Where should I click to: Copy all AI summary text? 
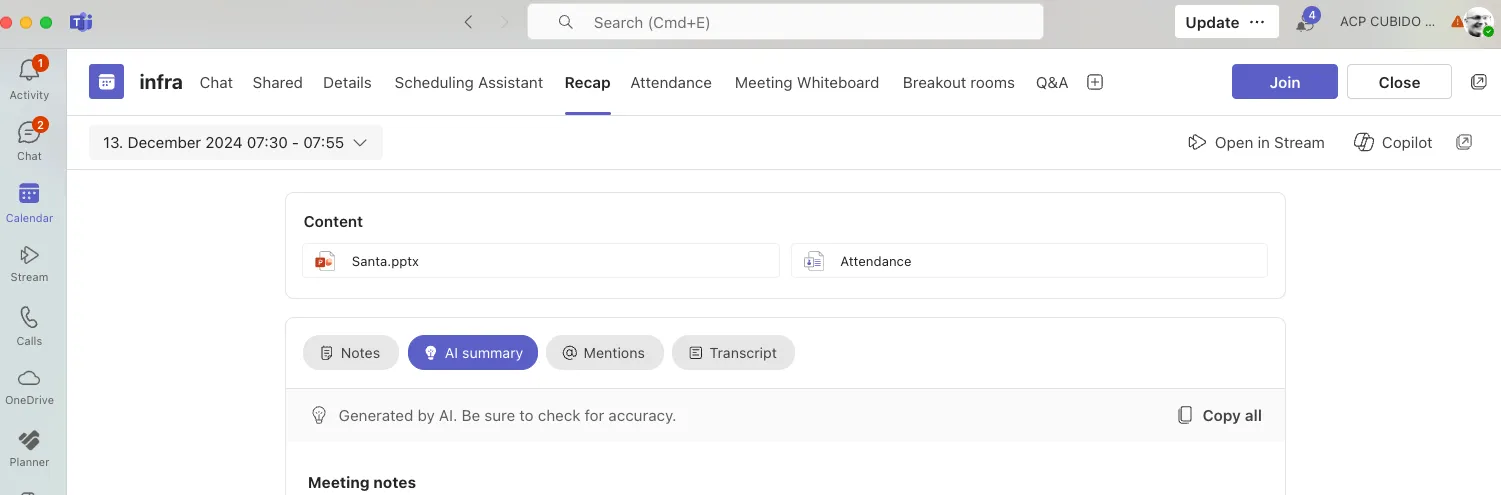1220,416
